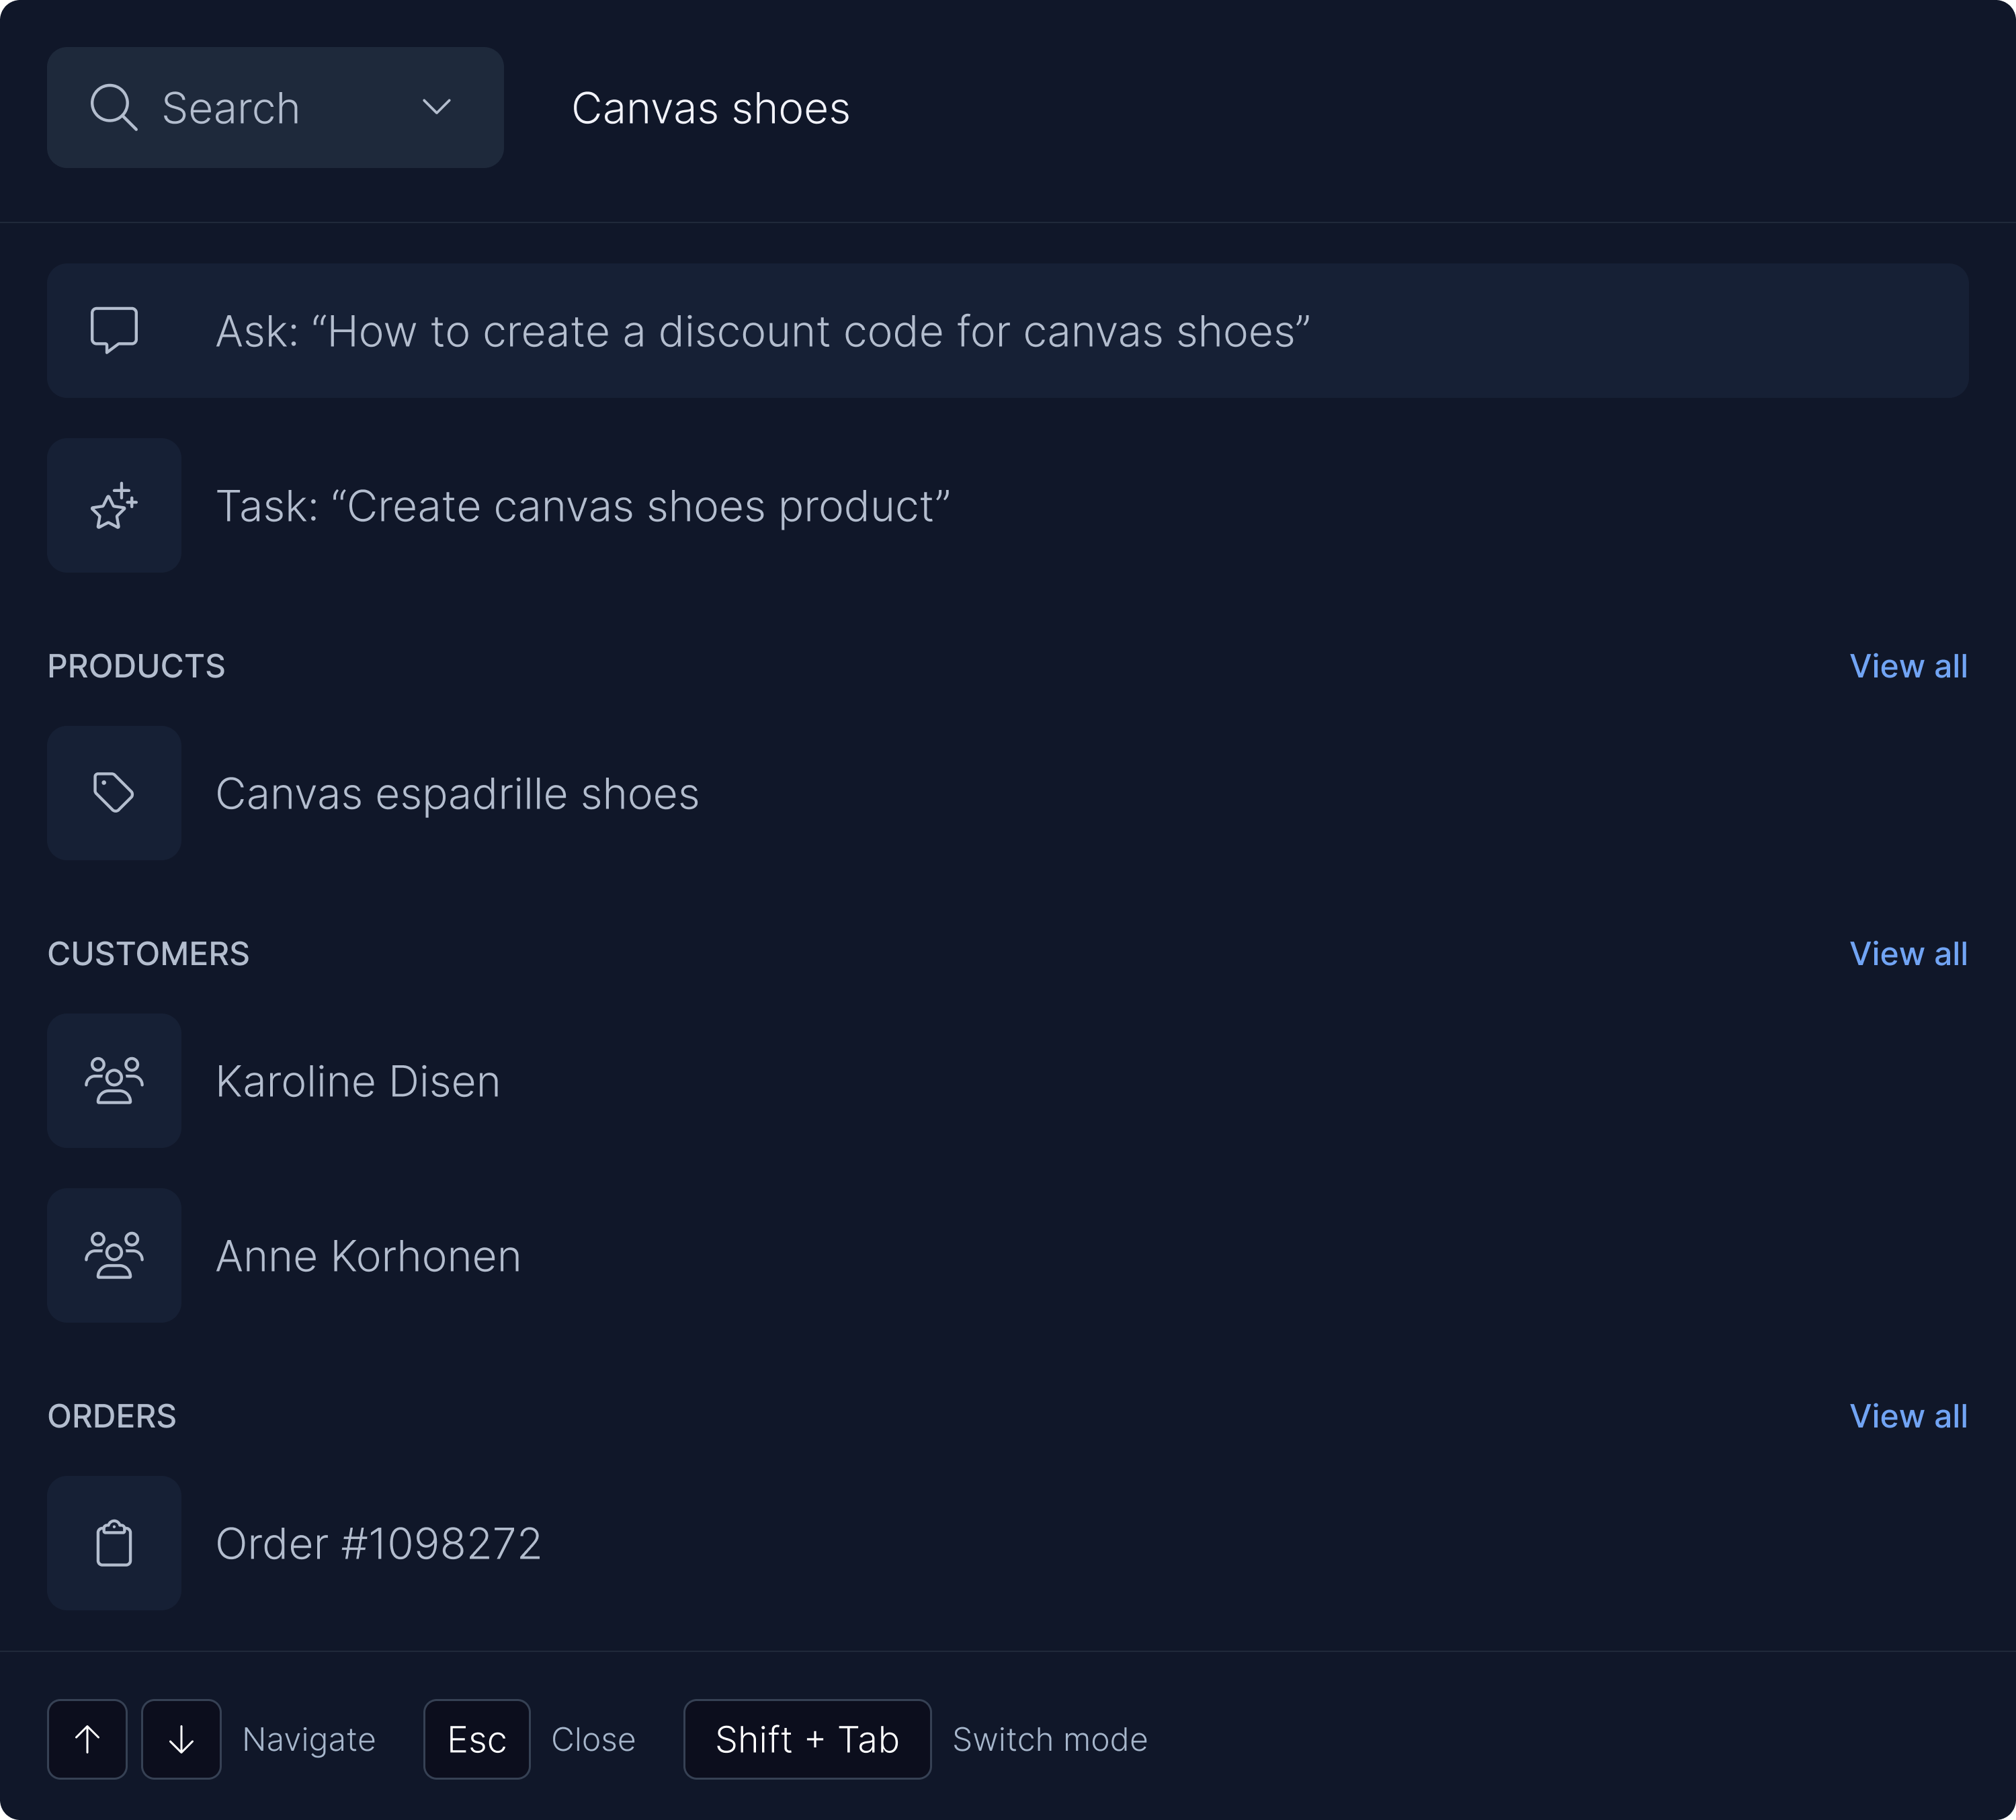Click the sparkle Task icon

click(x=113, y=505)
